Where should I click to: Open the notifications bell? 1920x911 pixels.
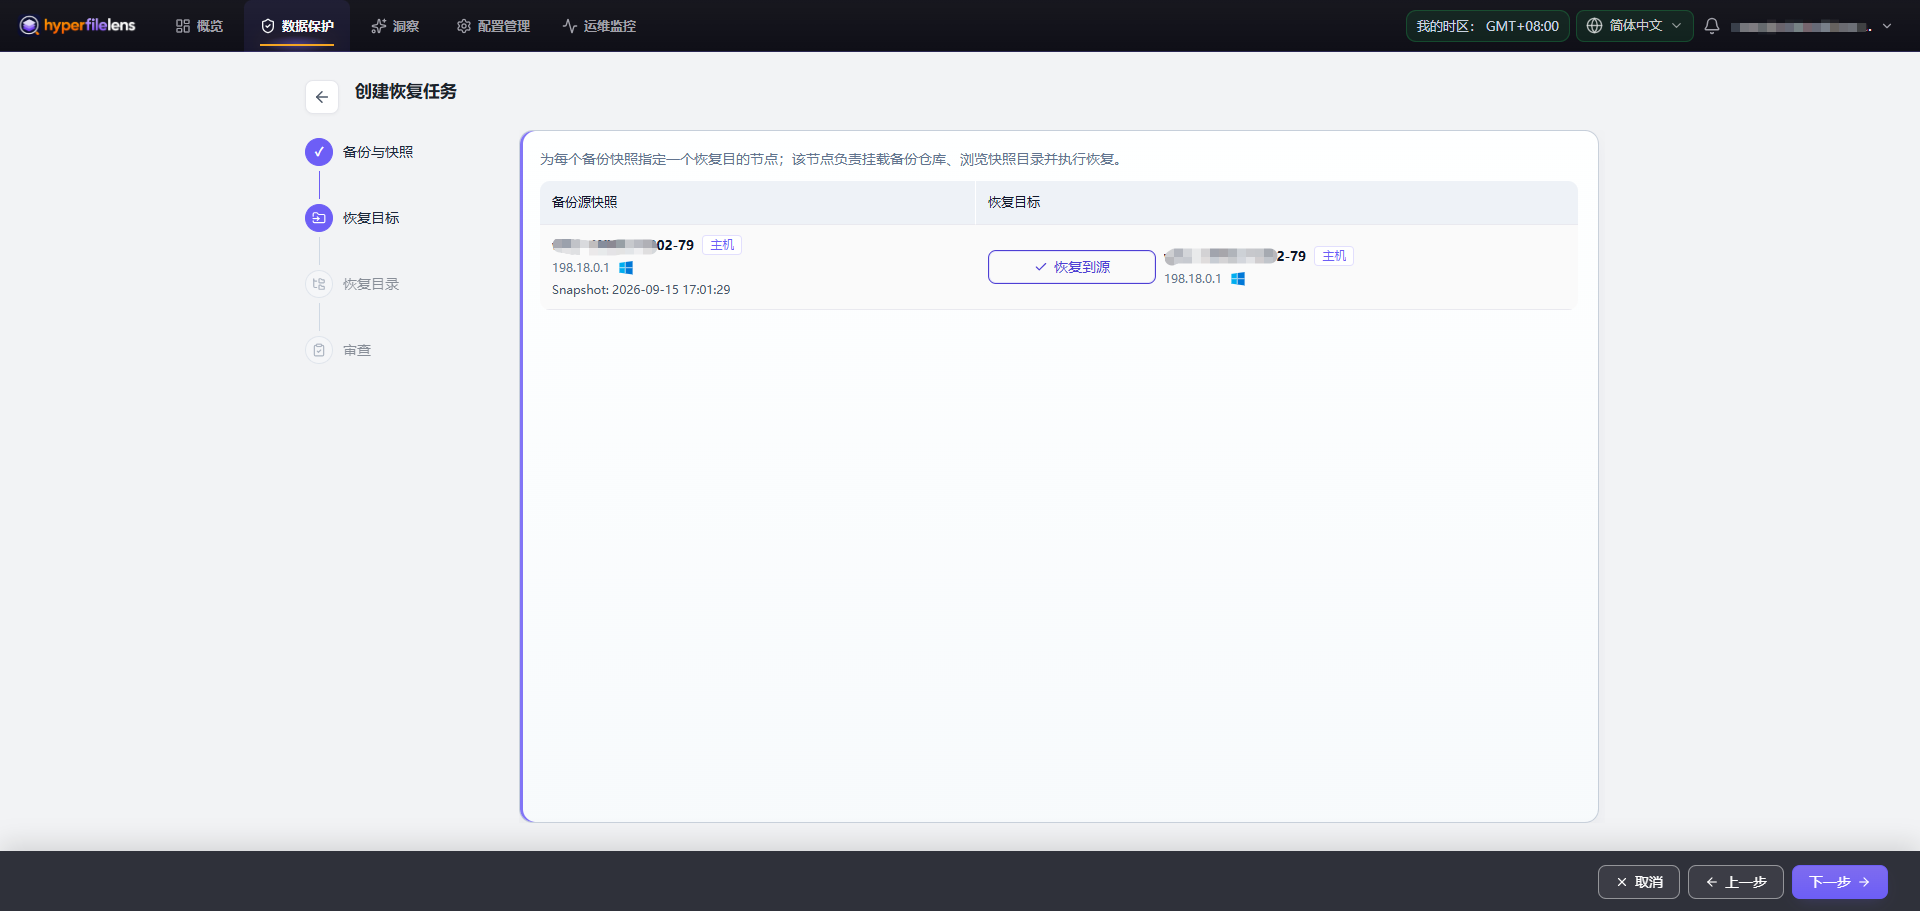1712,26
